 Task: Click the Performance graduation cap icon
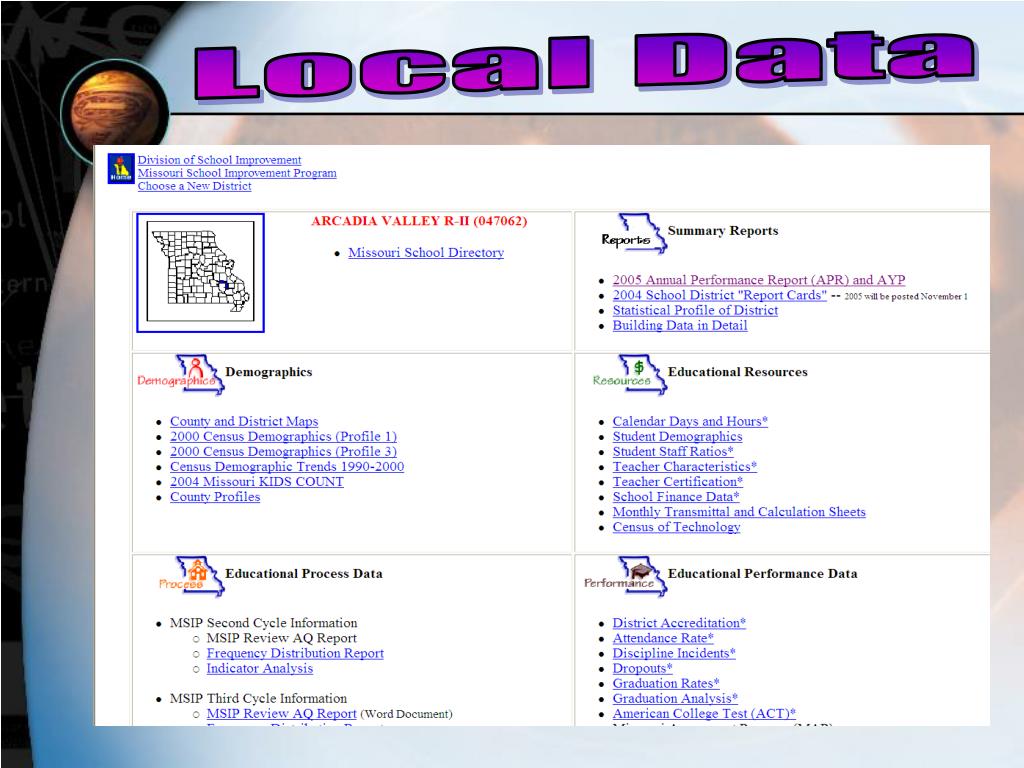click(x=626, y=576)
